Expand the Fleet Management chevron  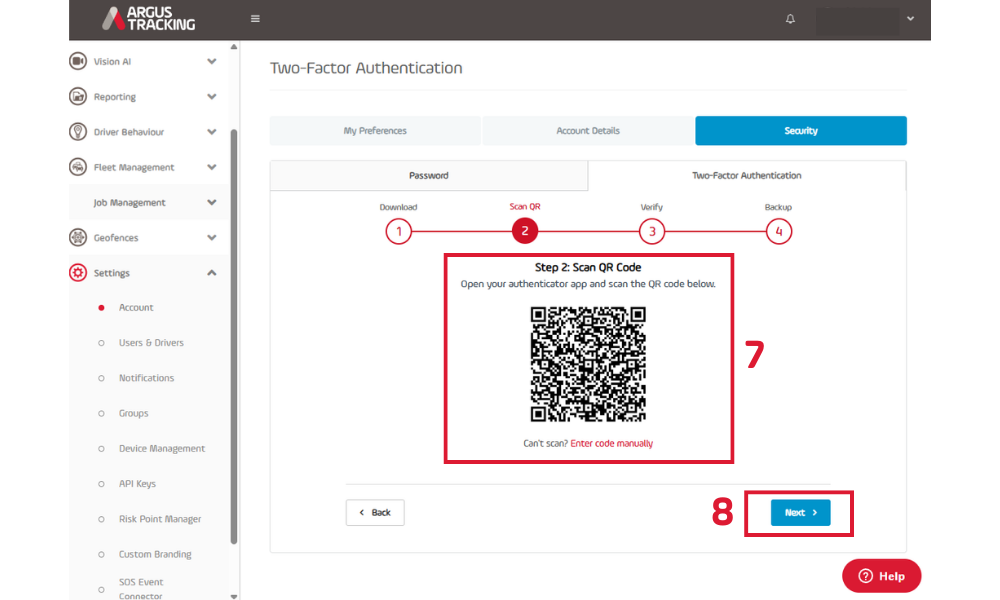click(212, 167)
